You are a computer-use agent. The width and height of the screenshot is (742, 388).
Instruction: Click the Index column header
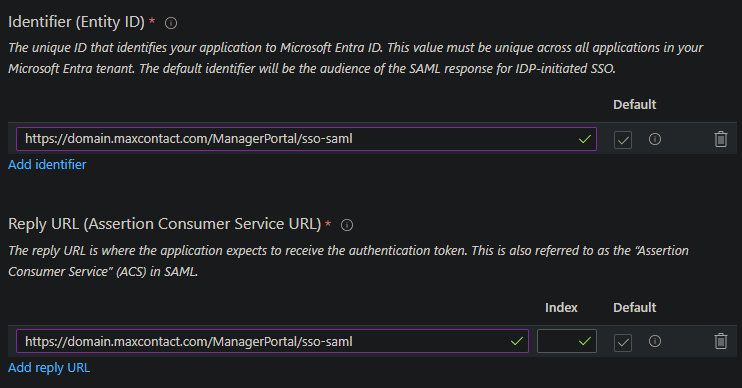click(561, 308)
